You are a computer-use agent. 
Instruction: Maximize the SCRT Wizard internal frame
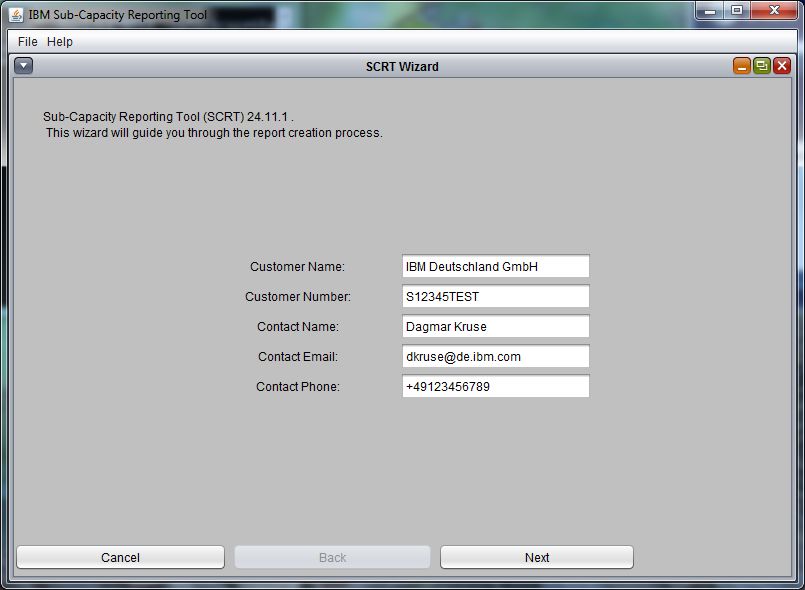[762, 66]
